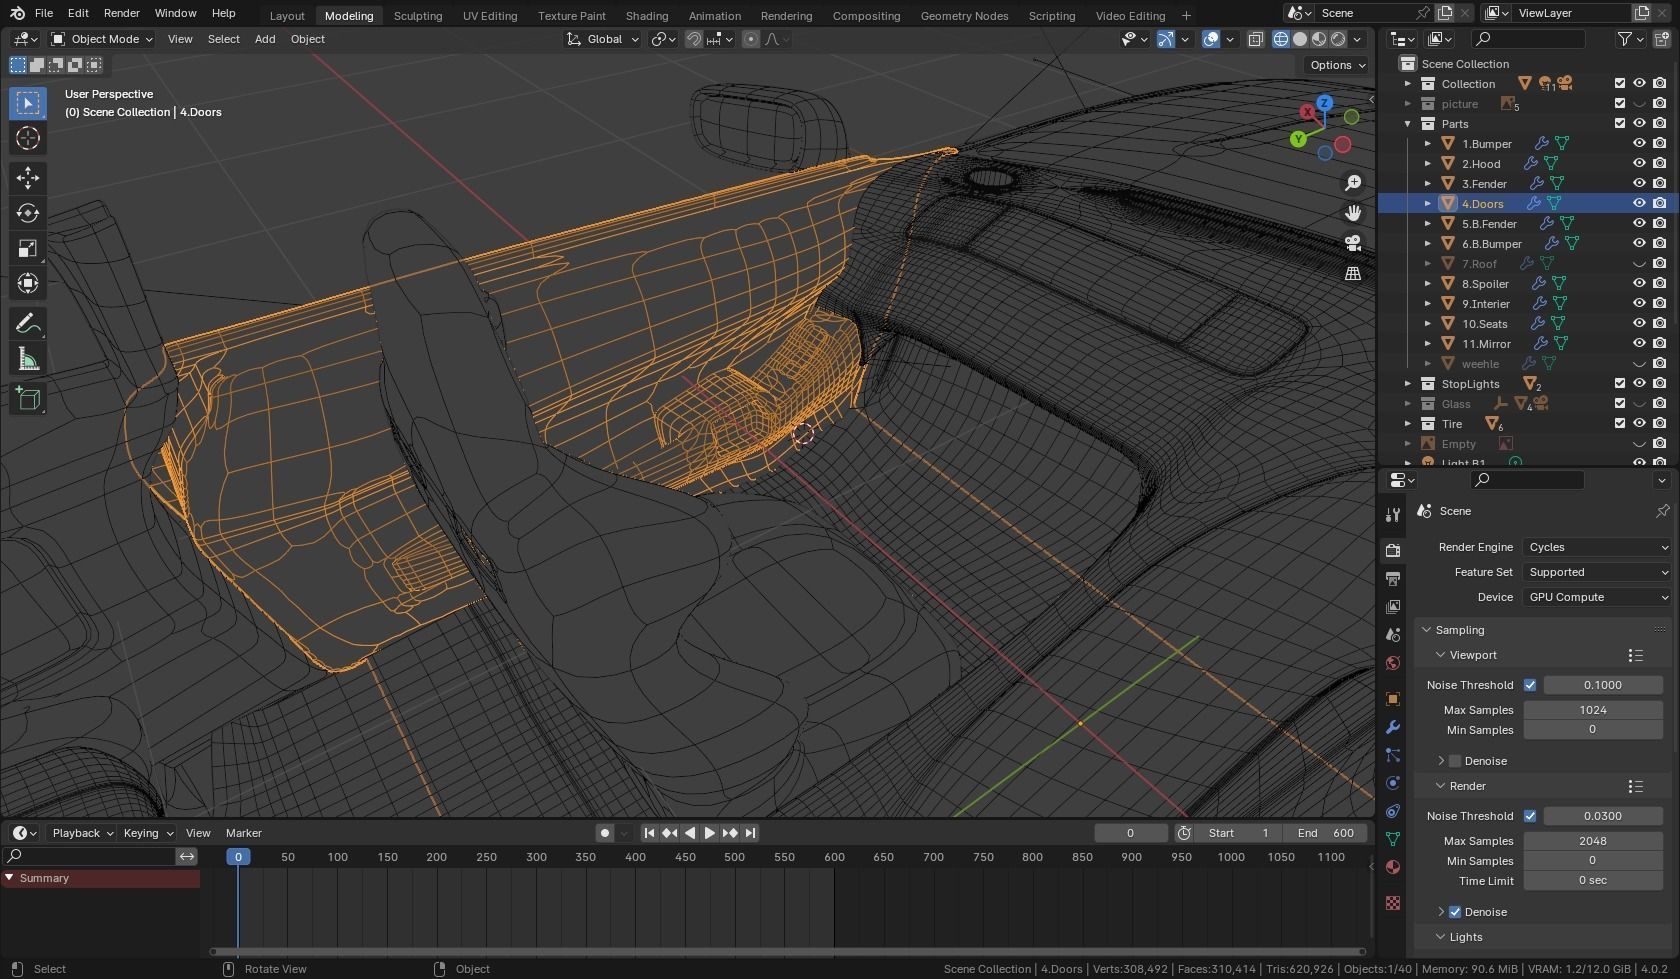Open the Feature Set dropdown
The height and width of the screenshot is (979, 1680).
pyautogui.click(x=1597, y=572)
